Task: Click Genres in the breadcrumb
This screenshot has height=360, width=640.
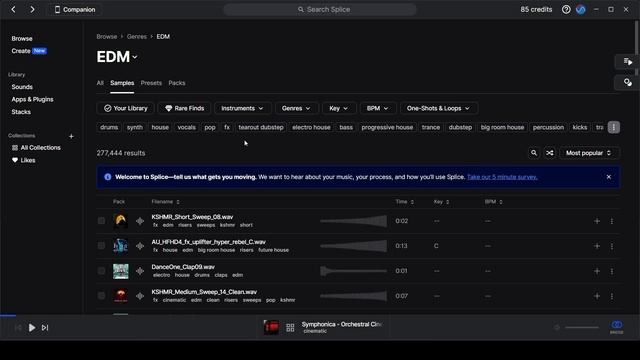Action: 137,37
